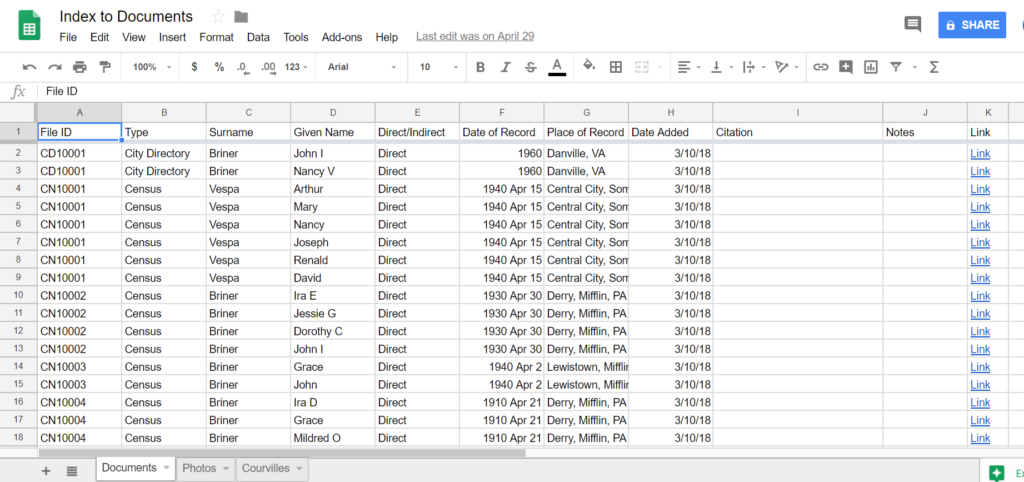Switch to the Photos sheet tab
The height and width of the screenshot is (482, 1024).
pos(206,468)
